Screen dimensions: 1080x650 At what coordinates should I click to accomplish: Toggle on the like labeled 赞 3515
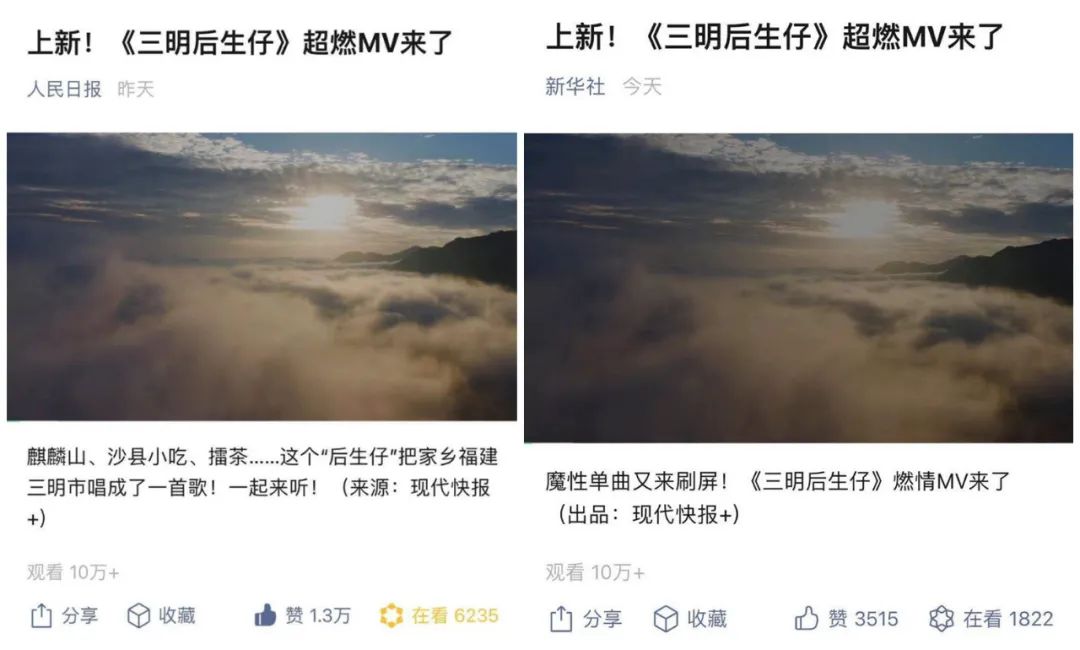(x=847, y=618)
